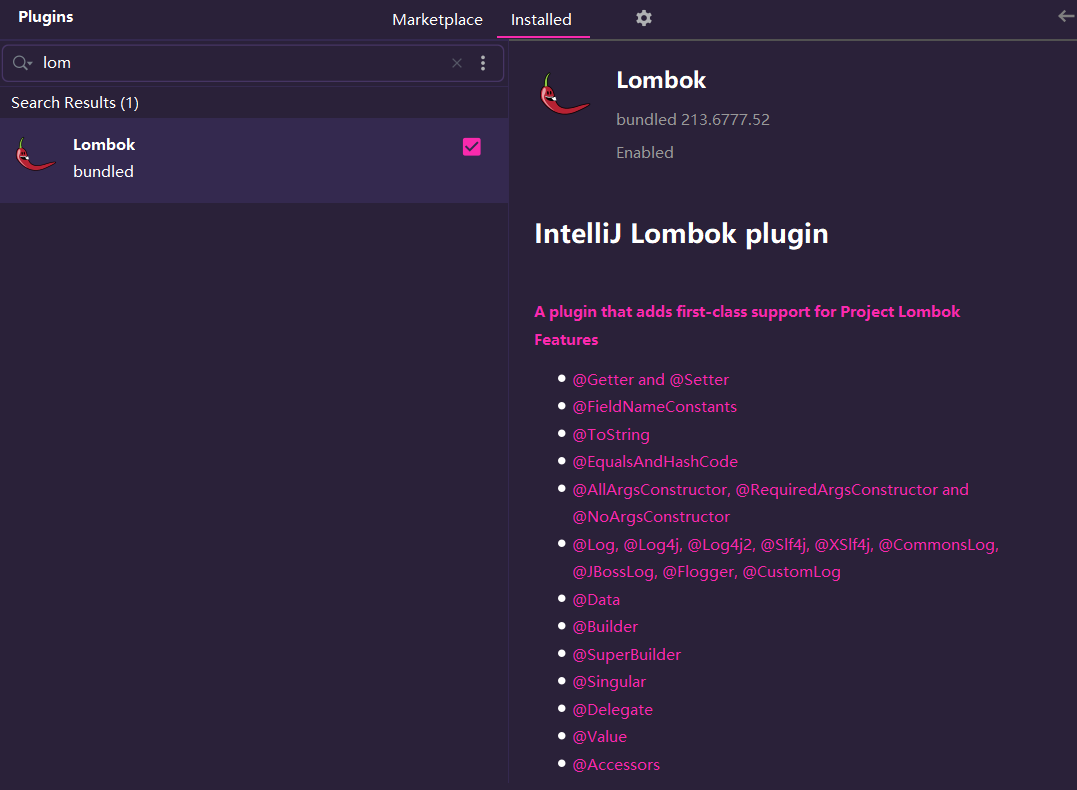Open the @SuperBuilder link
Image resolution: width=1077 pixels, height=790 pixels.
click(x=627, y=655)
